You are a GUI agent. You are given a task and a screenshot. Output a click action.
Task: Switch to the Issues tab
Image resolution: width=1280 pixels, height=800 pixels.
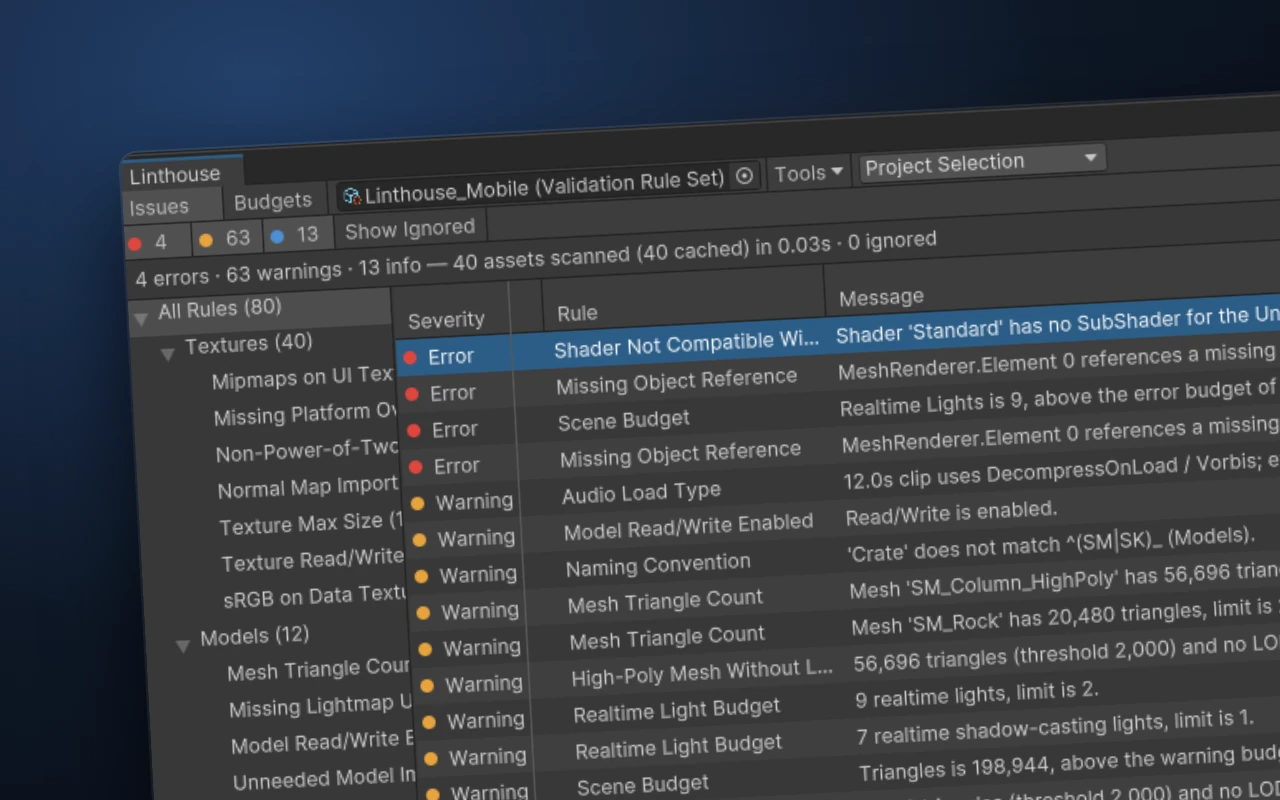point(159,207)
